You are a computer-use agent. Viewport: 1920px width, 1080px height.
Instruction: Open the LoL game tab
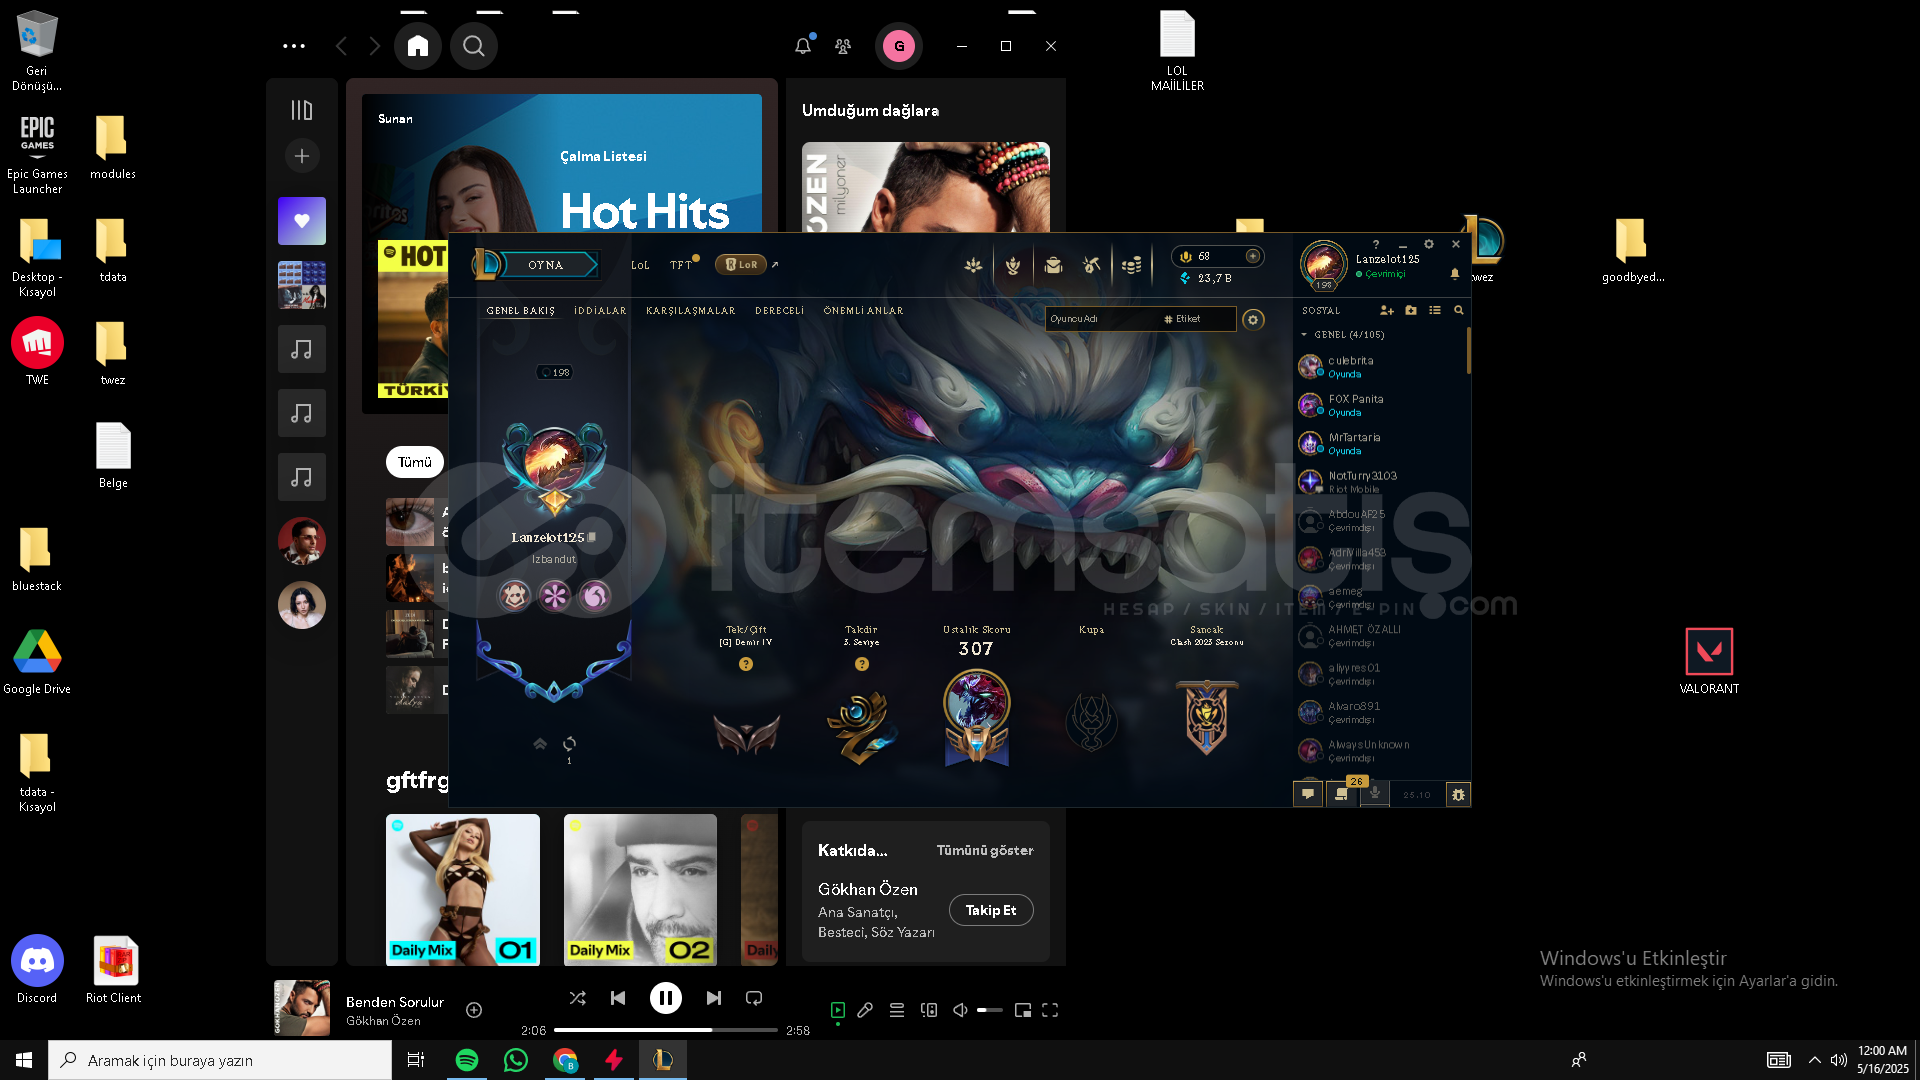point(640,265)
